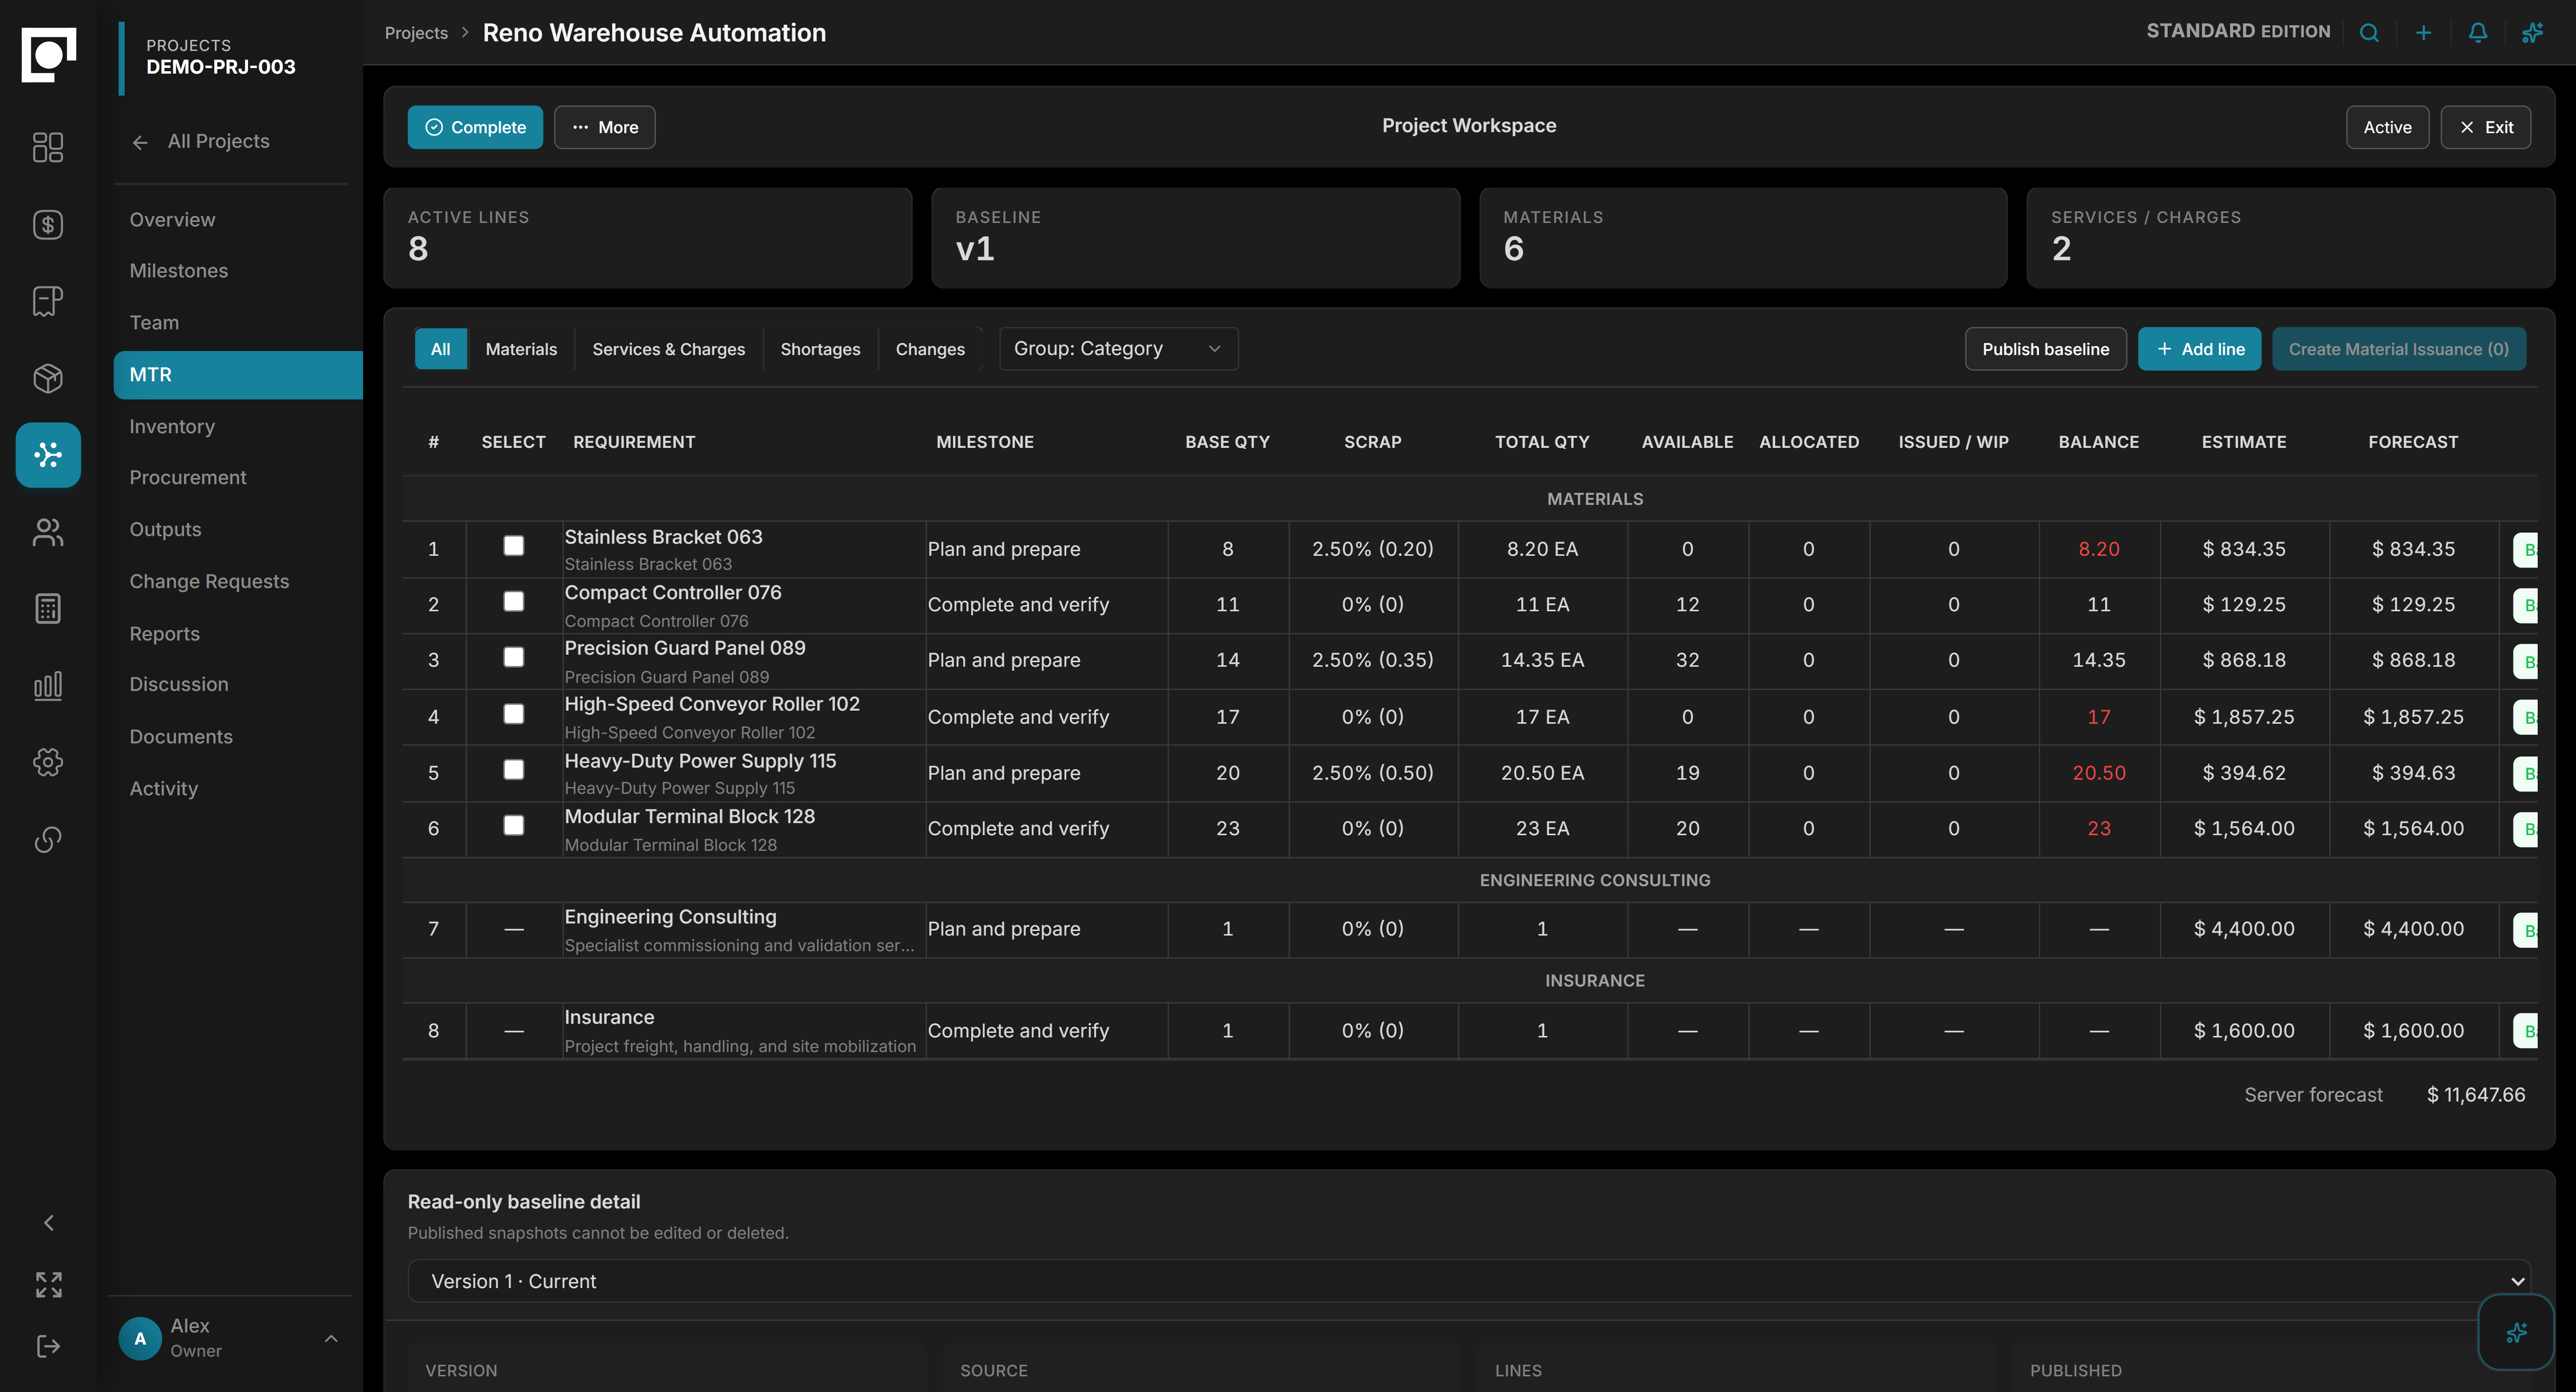
Task: Click the red 8.20 balance value
Action: [x=2098, y=549]
